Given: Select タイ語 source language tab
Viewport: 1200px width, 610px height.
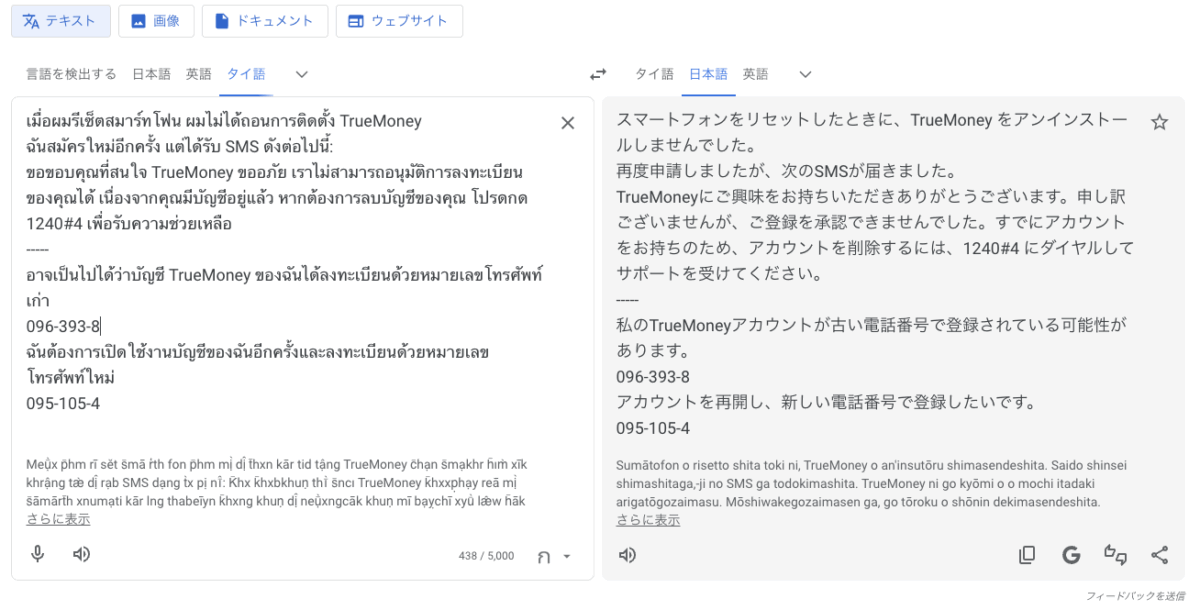Looking at the screenshot, I should coord(246,74).
